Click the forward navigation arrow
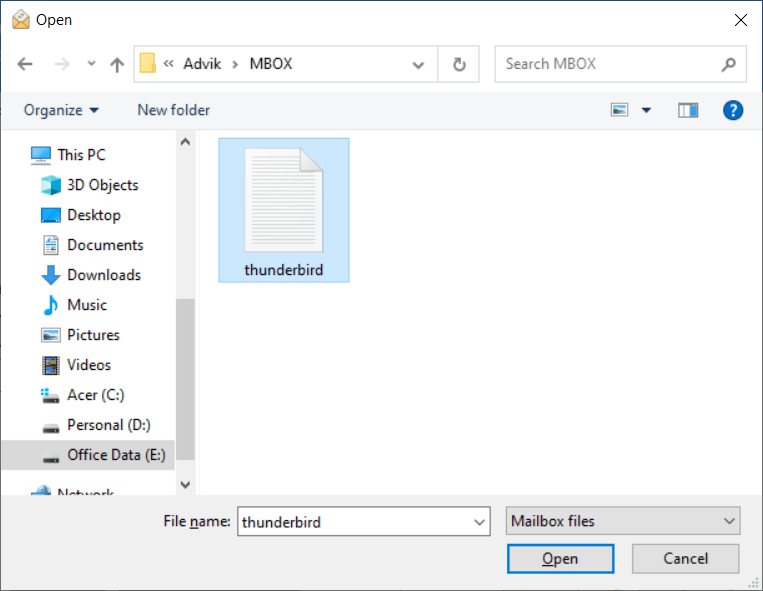Viewport: 763px width, 591px height. pyautogui.click(x=62, y=64)
